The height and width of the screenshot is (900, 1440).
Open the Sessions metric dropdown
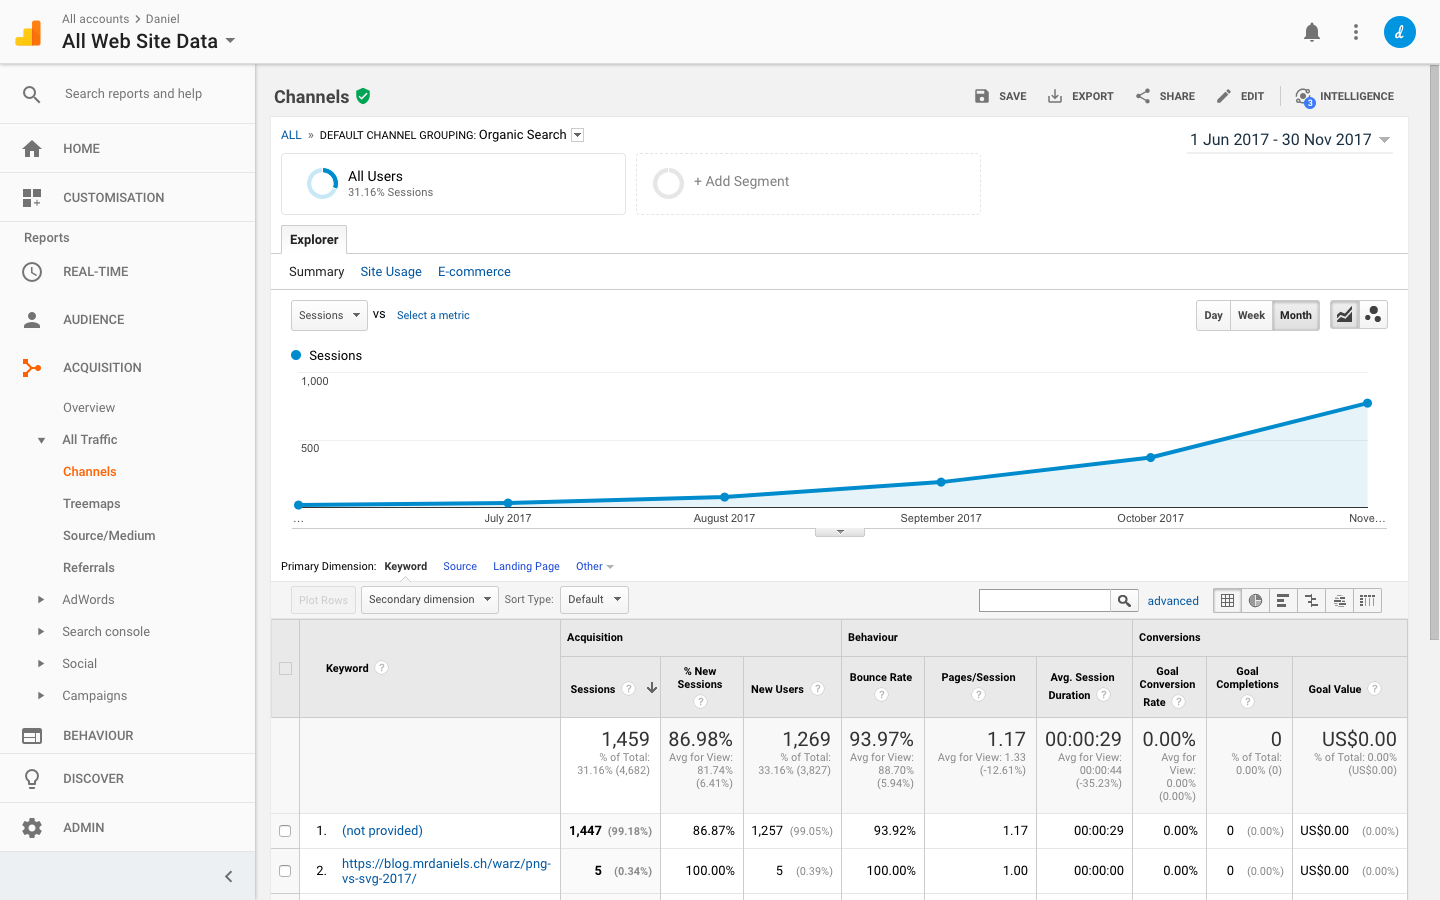point(329,315)
